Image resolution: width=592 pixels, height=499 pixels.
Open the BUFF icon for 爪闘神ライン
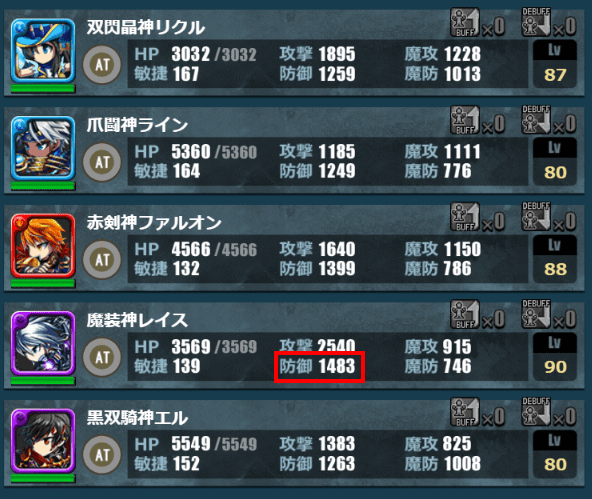pos(465,120)
